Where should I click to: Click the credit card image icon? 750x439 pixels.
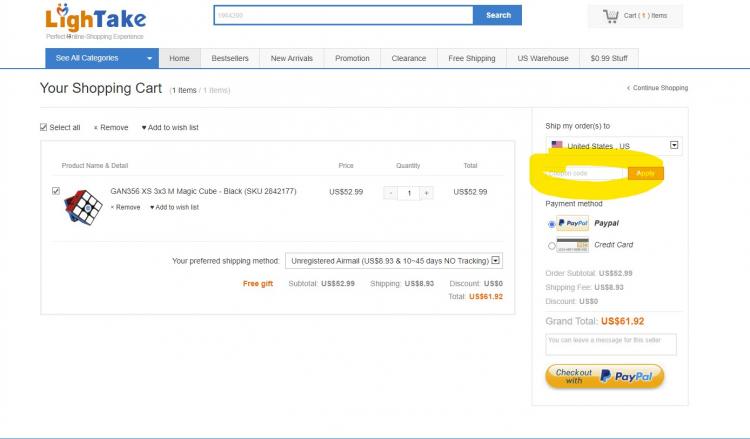[573, 245]
